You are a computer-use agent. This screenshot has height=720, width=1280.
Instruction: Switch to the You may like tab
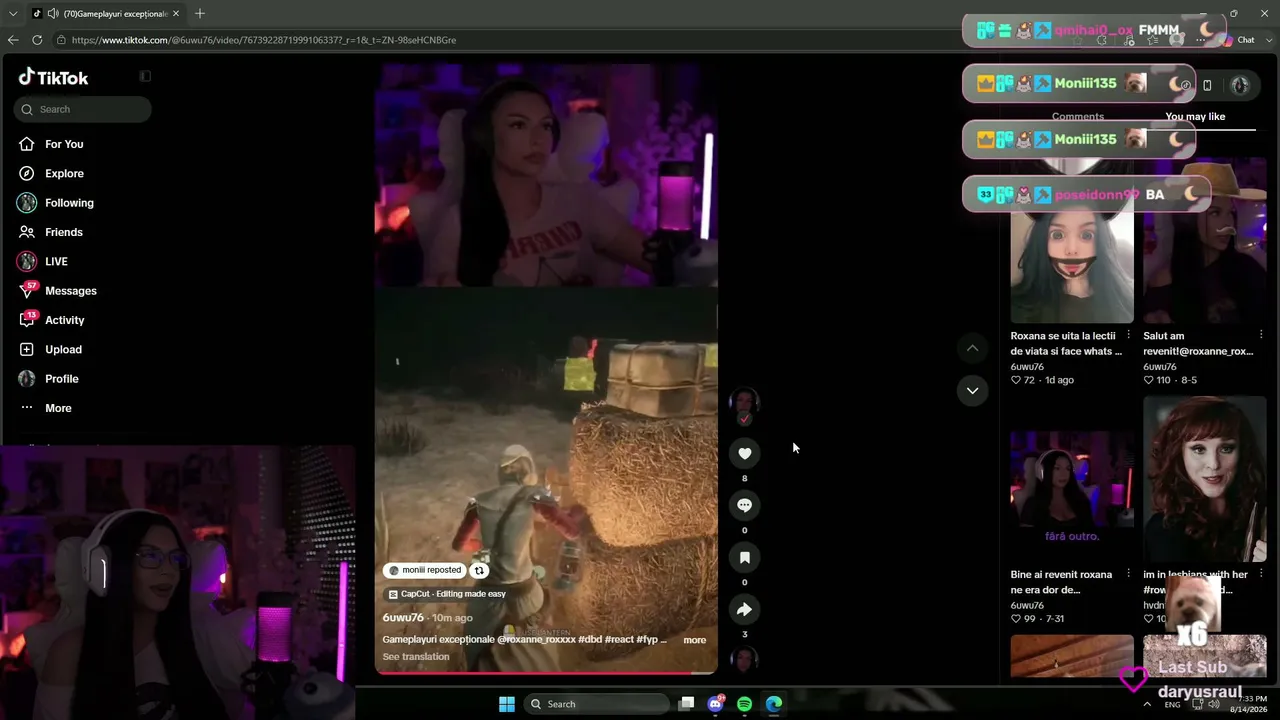1195,117
